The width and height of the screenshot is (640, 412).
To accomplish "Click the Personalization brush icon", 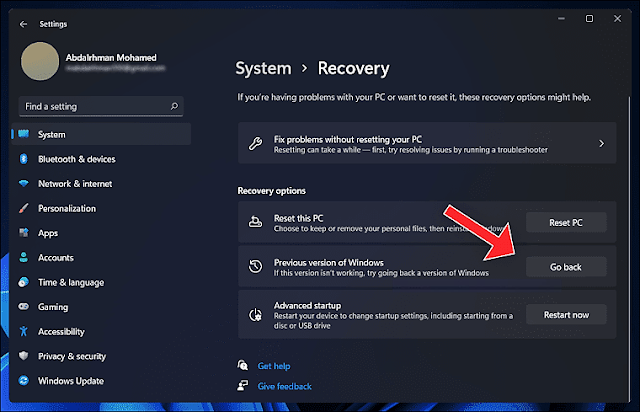I will coord(24,208).
